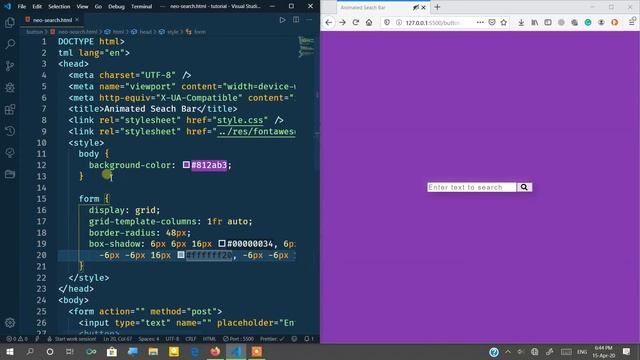This screenshot has height=360, width=640.
Task: Click Prettier status bar item
Action: coord(272,339)
